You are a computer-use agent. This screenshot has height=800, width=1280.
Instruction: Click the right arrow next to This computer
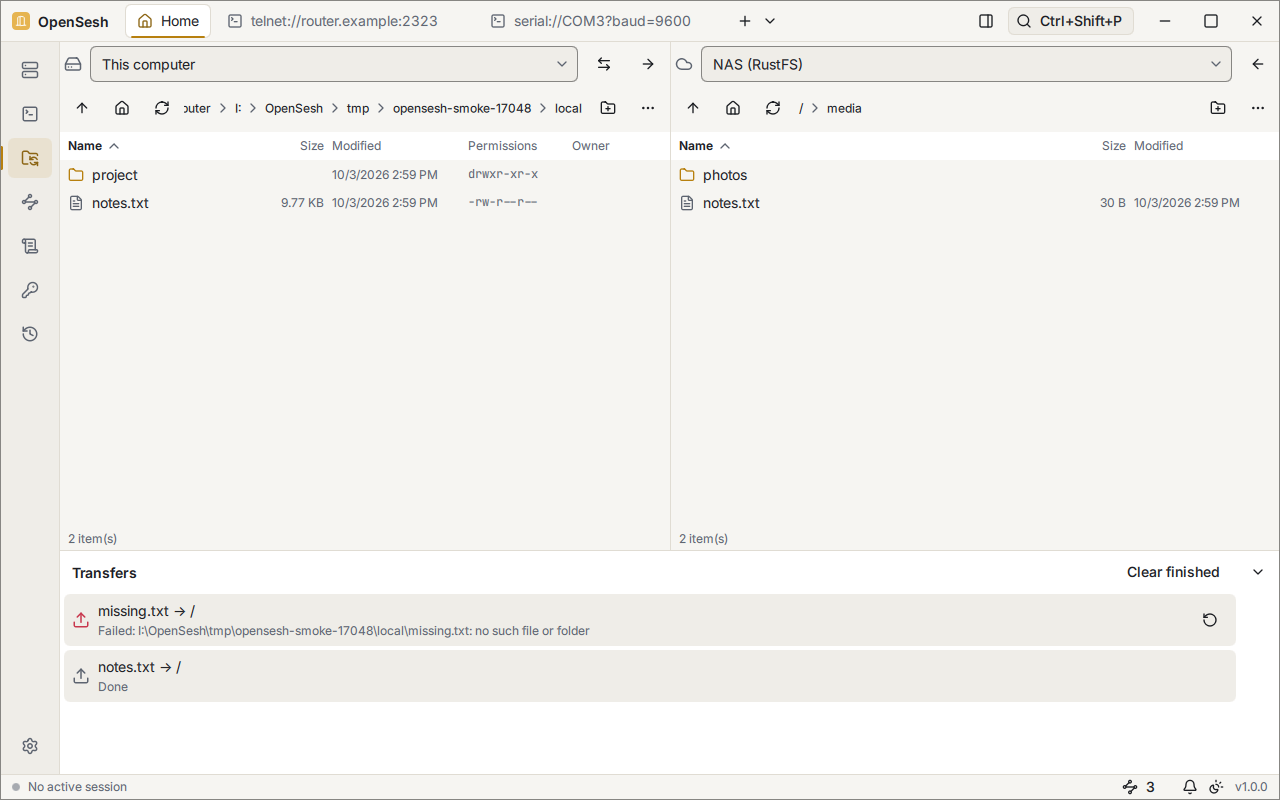tap(648, 64)
